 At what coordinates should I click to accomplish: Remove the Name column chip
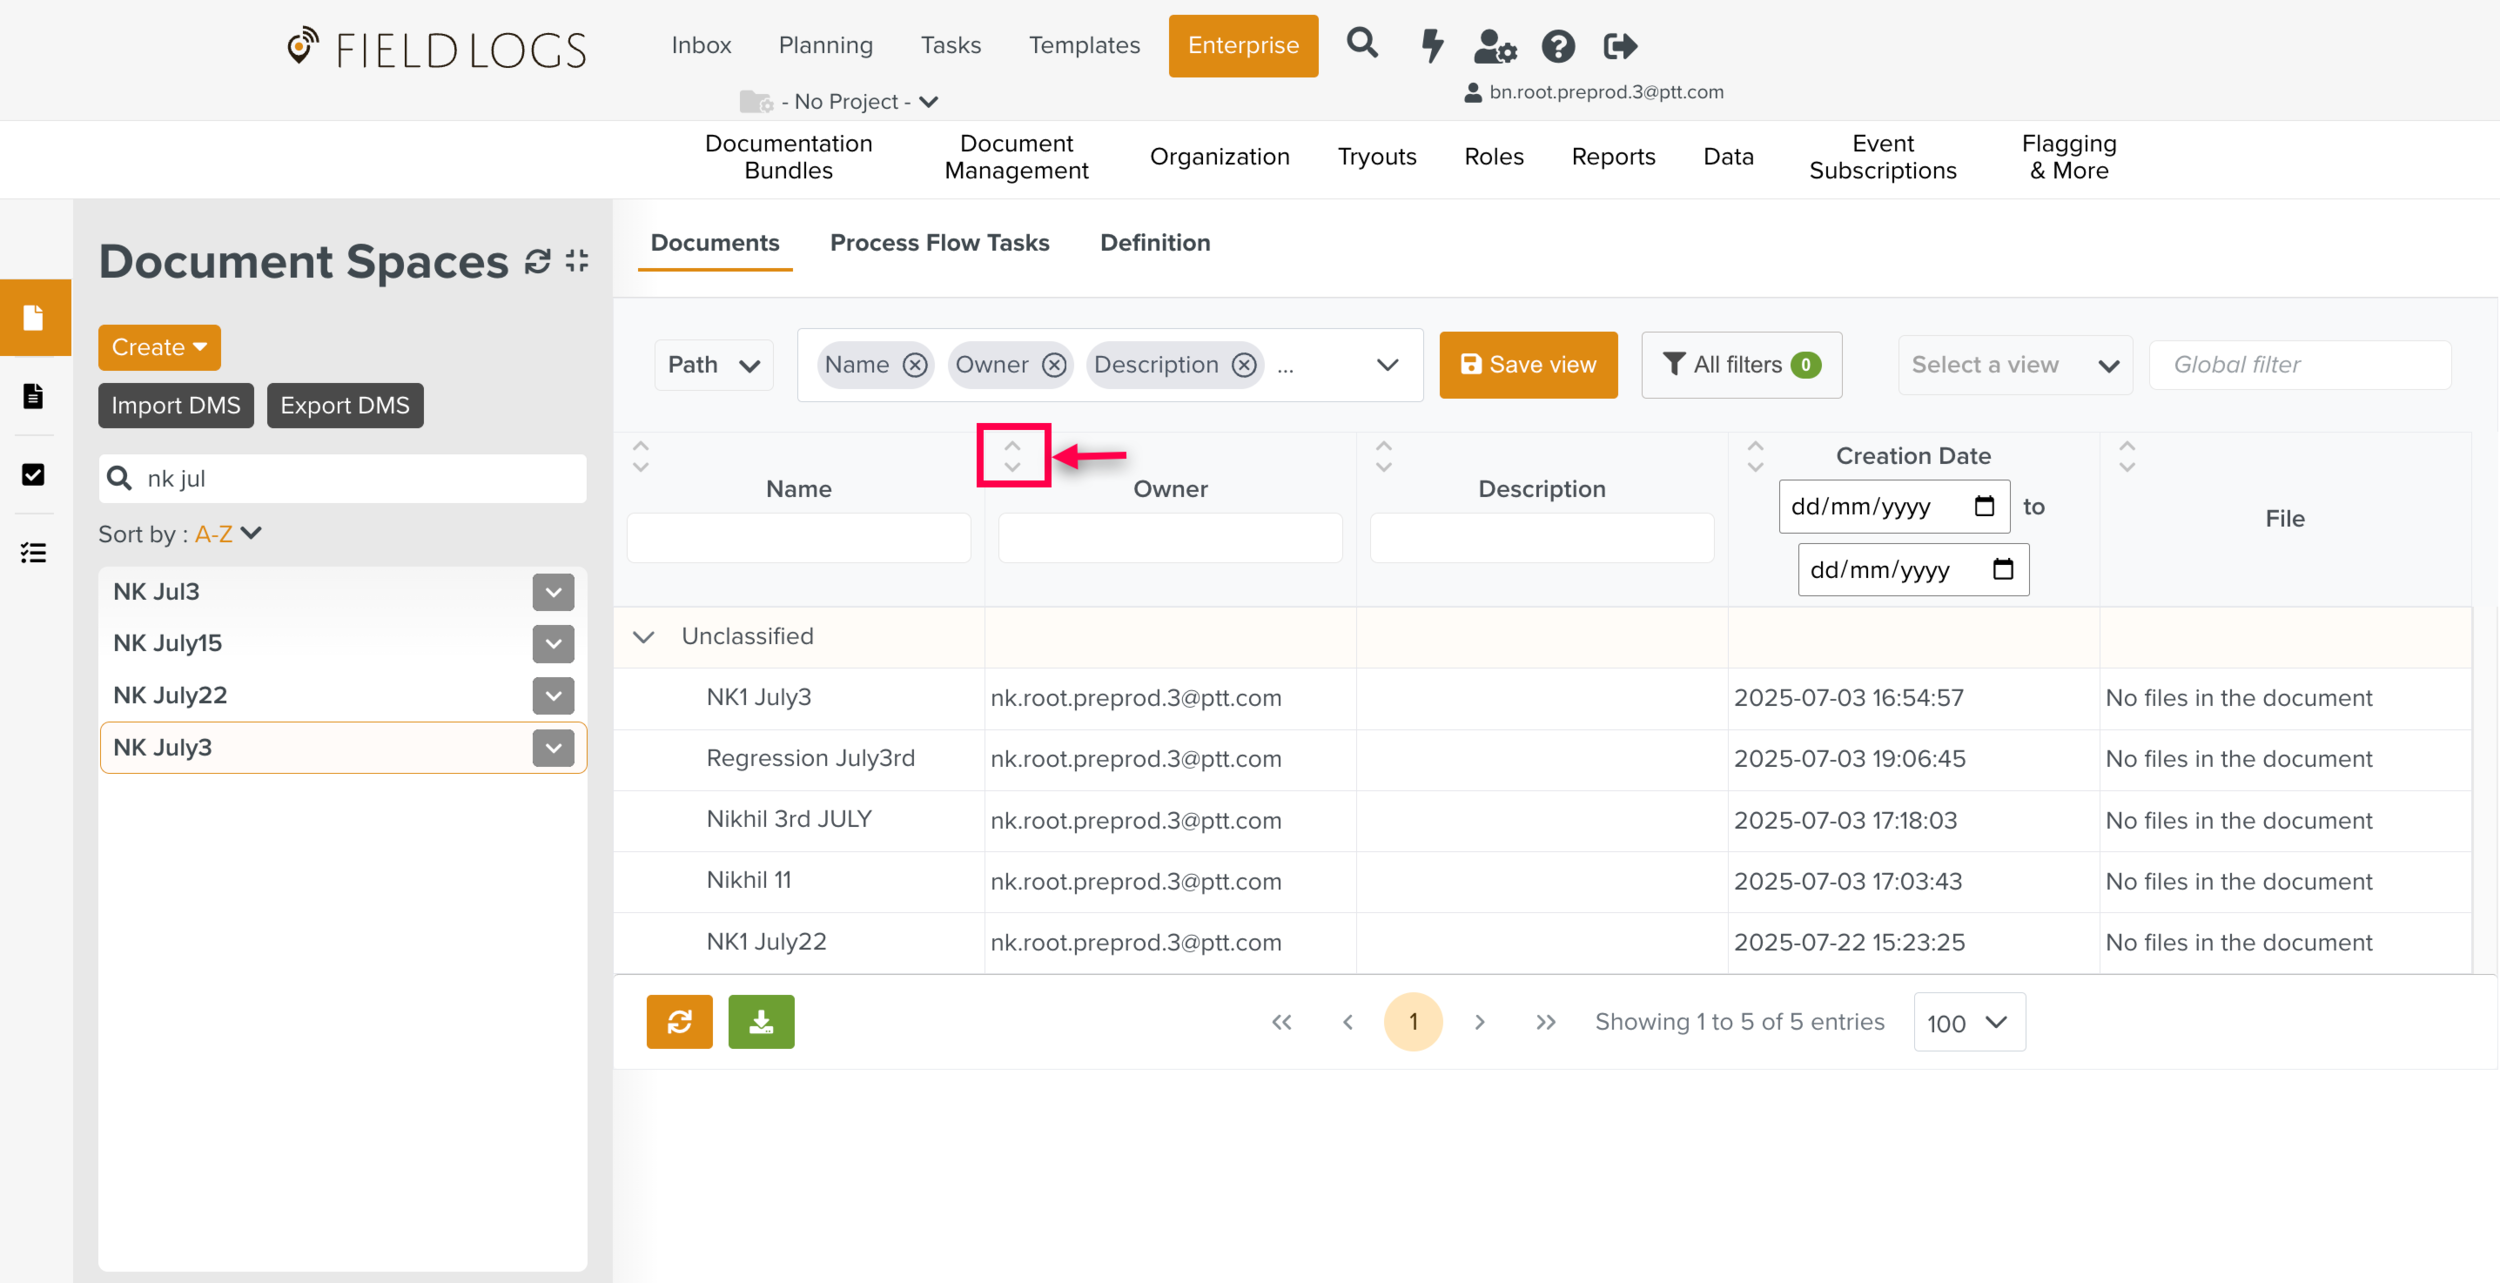[914, 365]
